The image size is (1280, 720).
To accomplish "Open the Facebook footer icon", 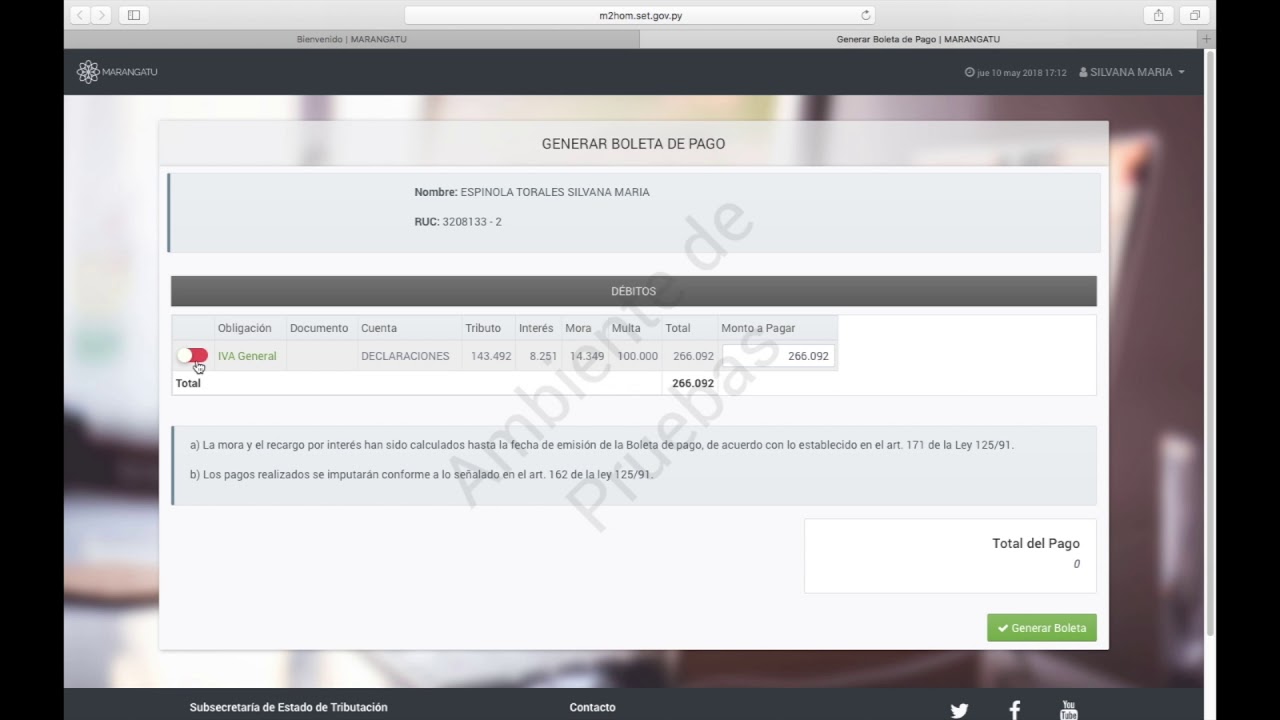I will [x=1014, y=710].
